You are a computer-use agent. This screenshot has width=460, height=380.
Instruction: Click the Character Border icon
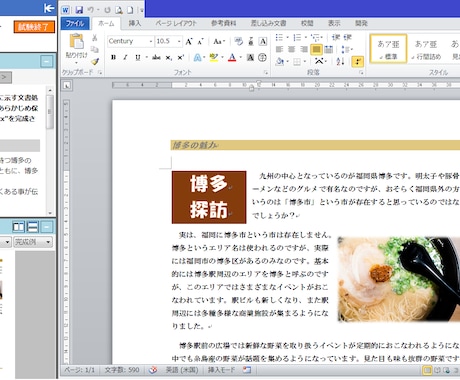pos(263,41)
